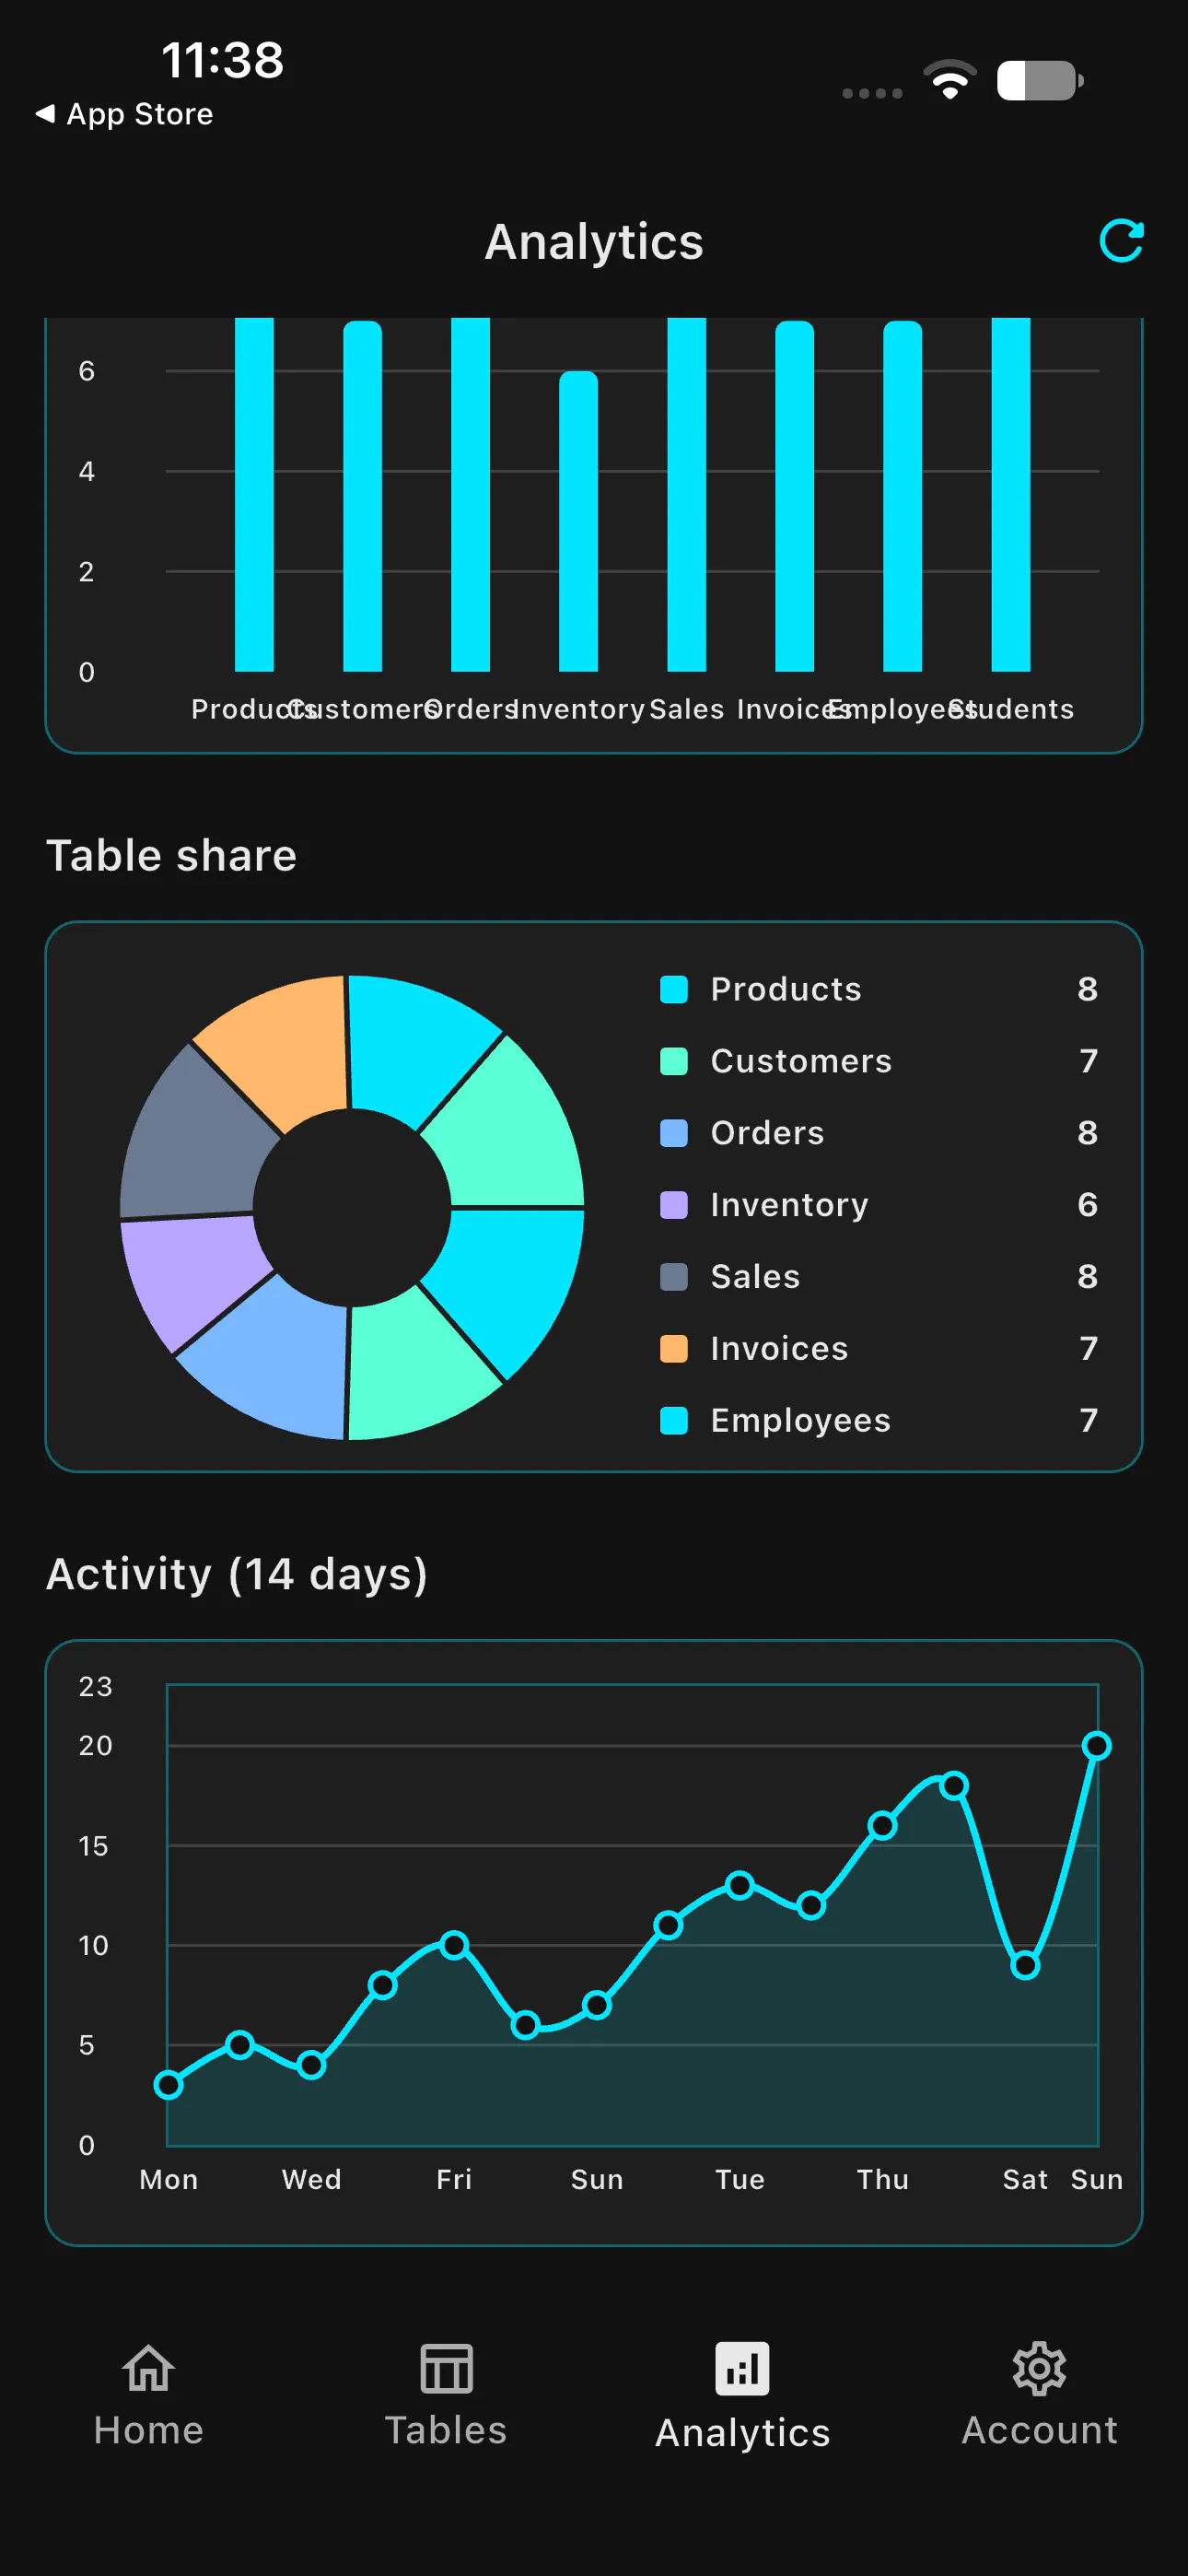Tap the Inventory bar in bar chart
1188x2576 pixels.
pyautogui.click(x=578, y=521)
